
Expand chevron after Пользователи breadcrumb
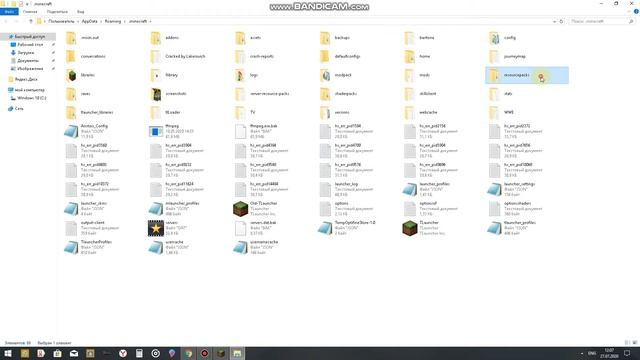(78, 21)
